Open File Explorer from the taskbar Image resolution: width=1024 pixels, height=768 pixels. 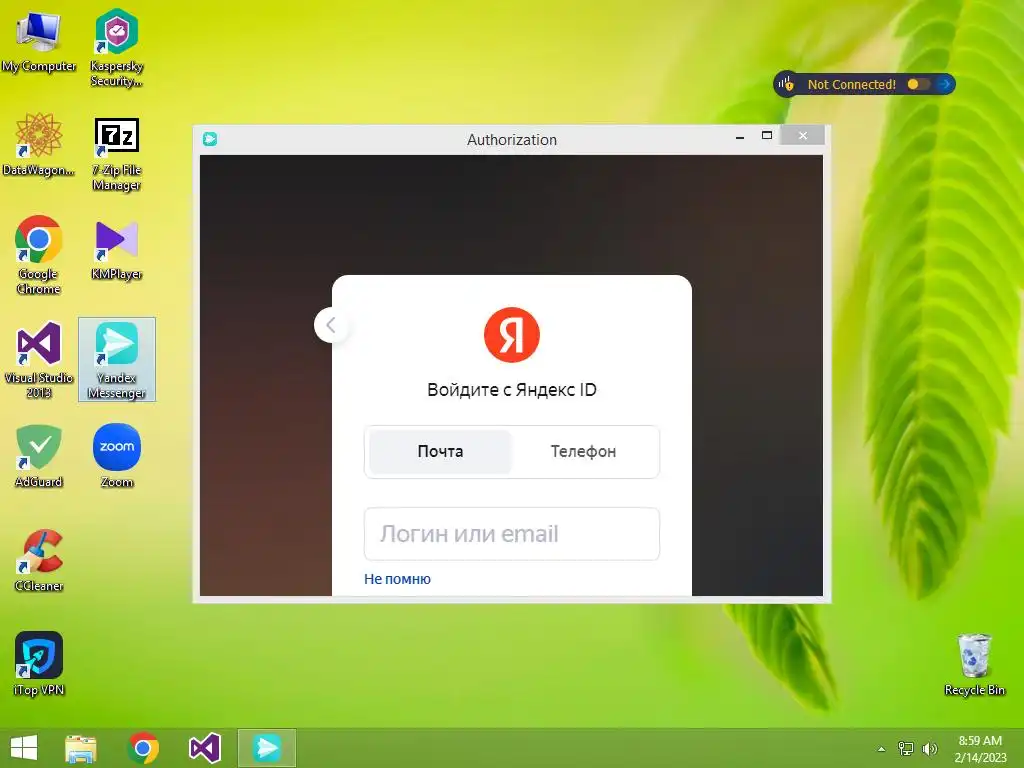tap(81, 748)
